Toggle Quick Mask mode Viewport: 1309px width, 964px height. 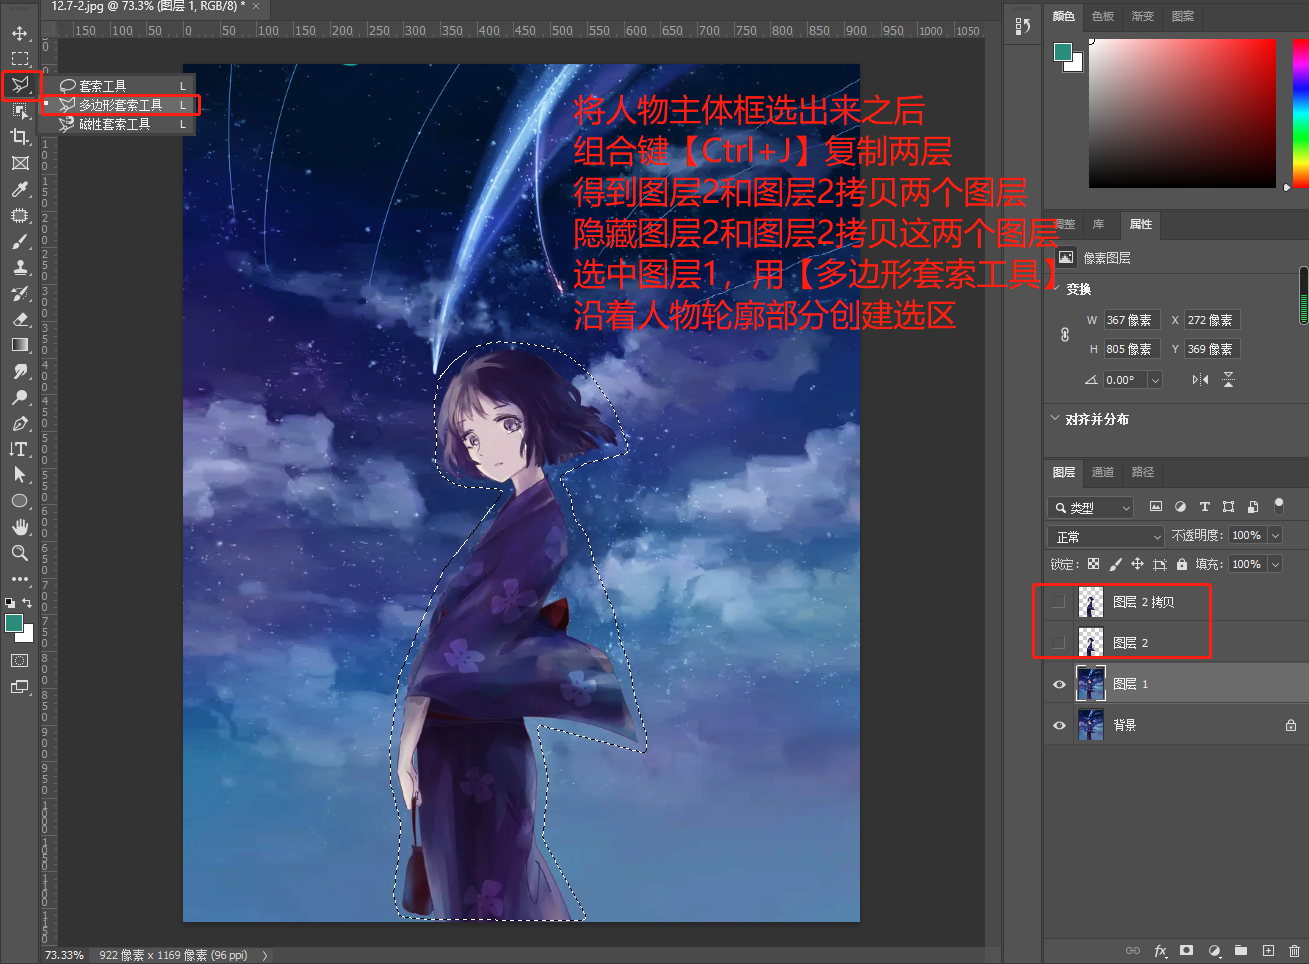point(19,660)
